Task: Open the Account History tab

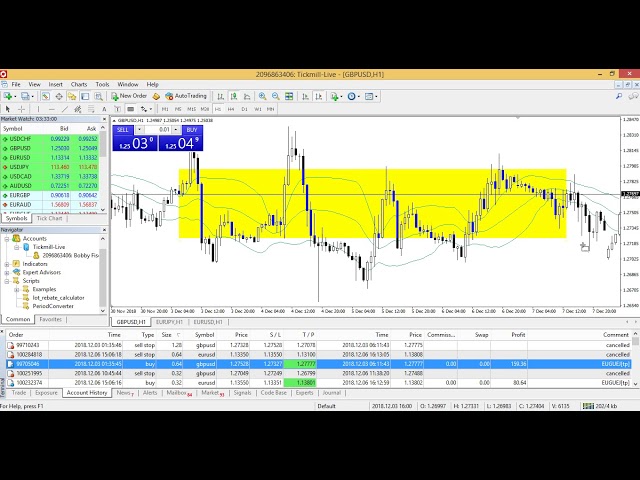Action: pos(87,393)
